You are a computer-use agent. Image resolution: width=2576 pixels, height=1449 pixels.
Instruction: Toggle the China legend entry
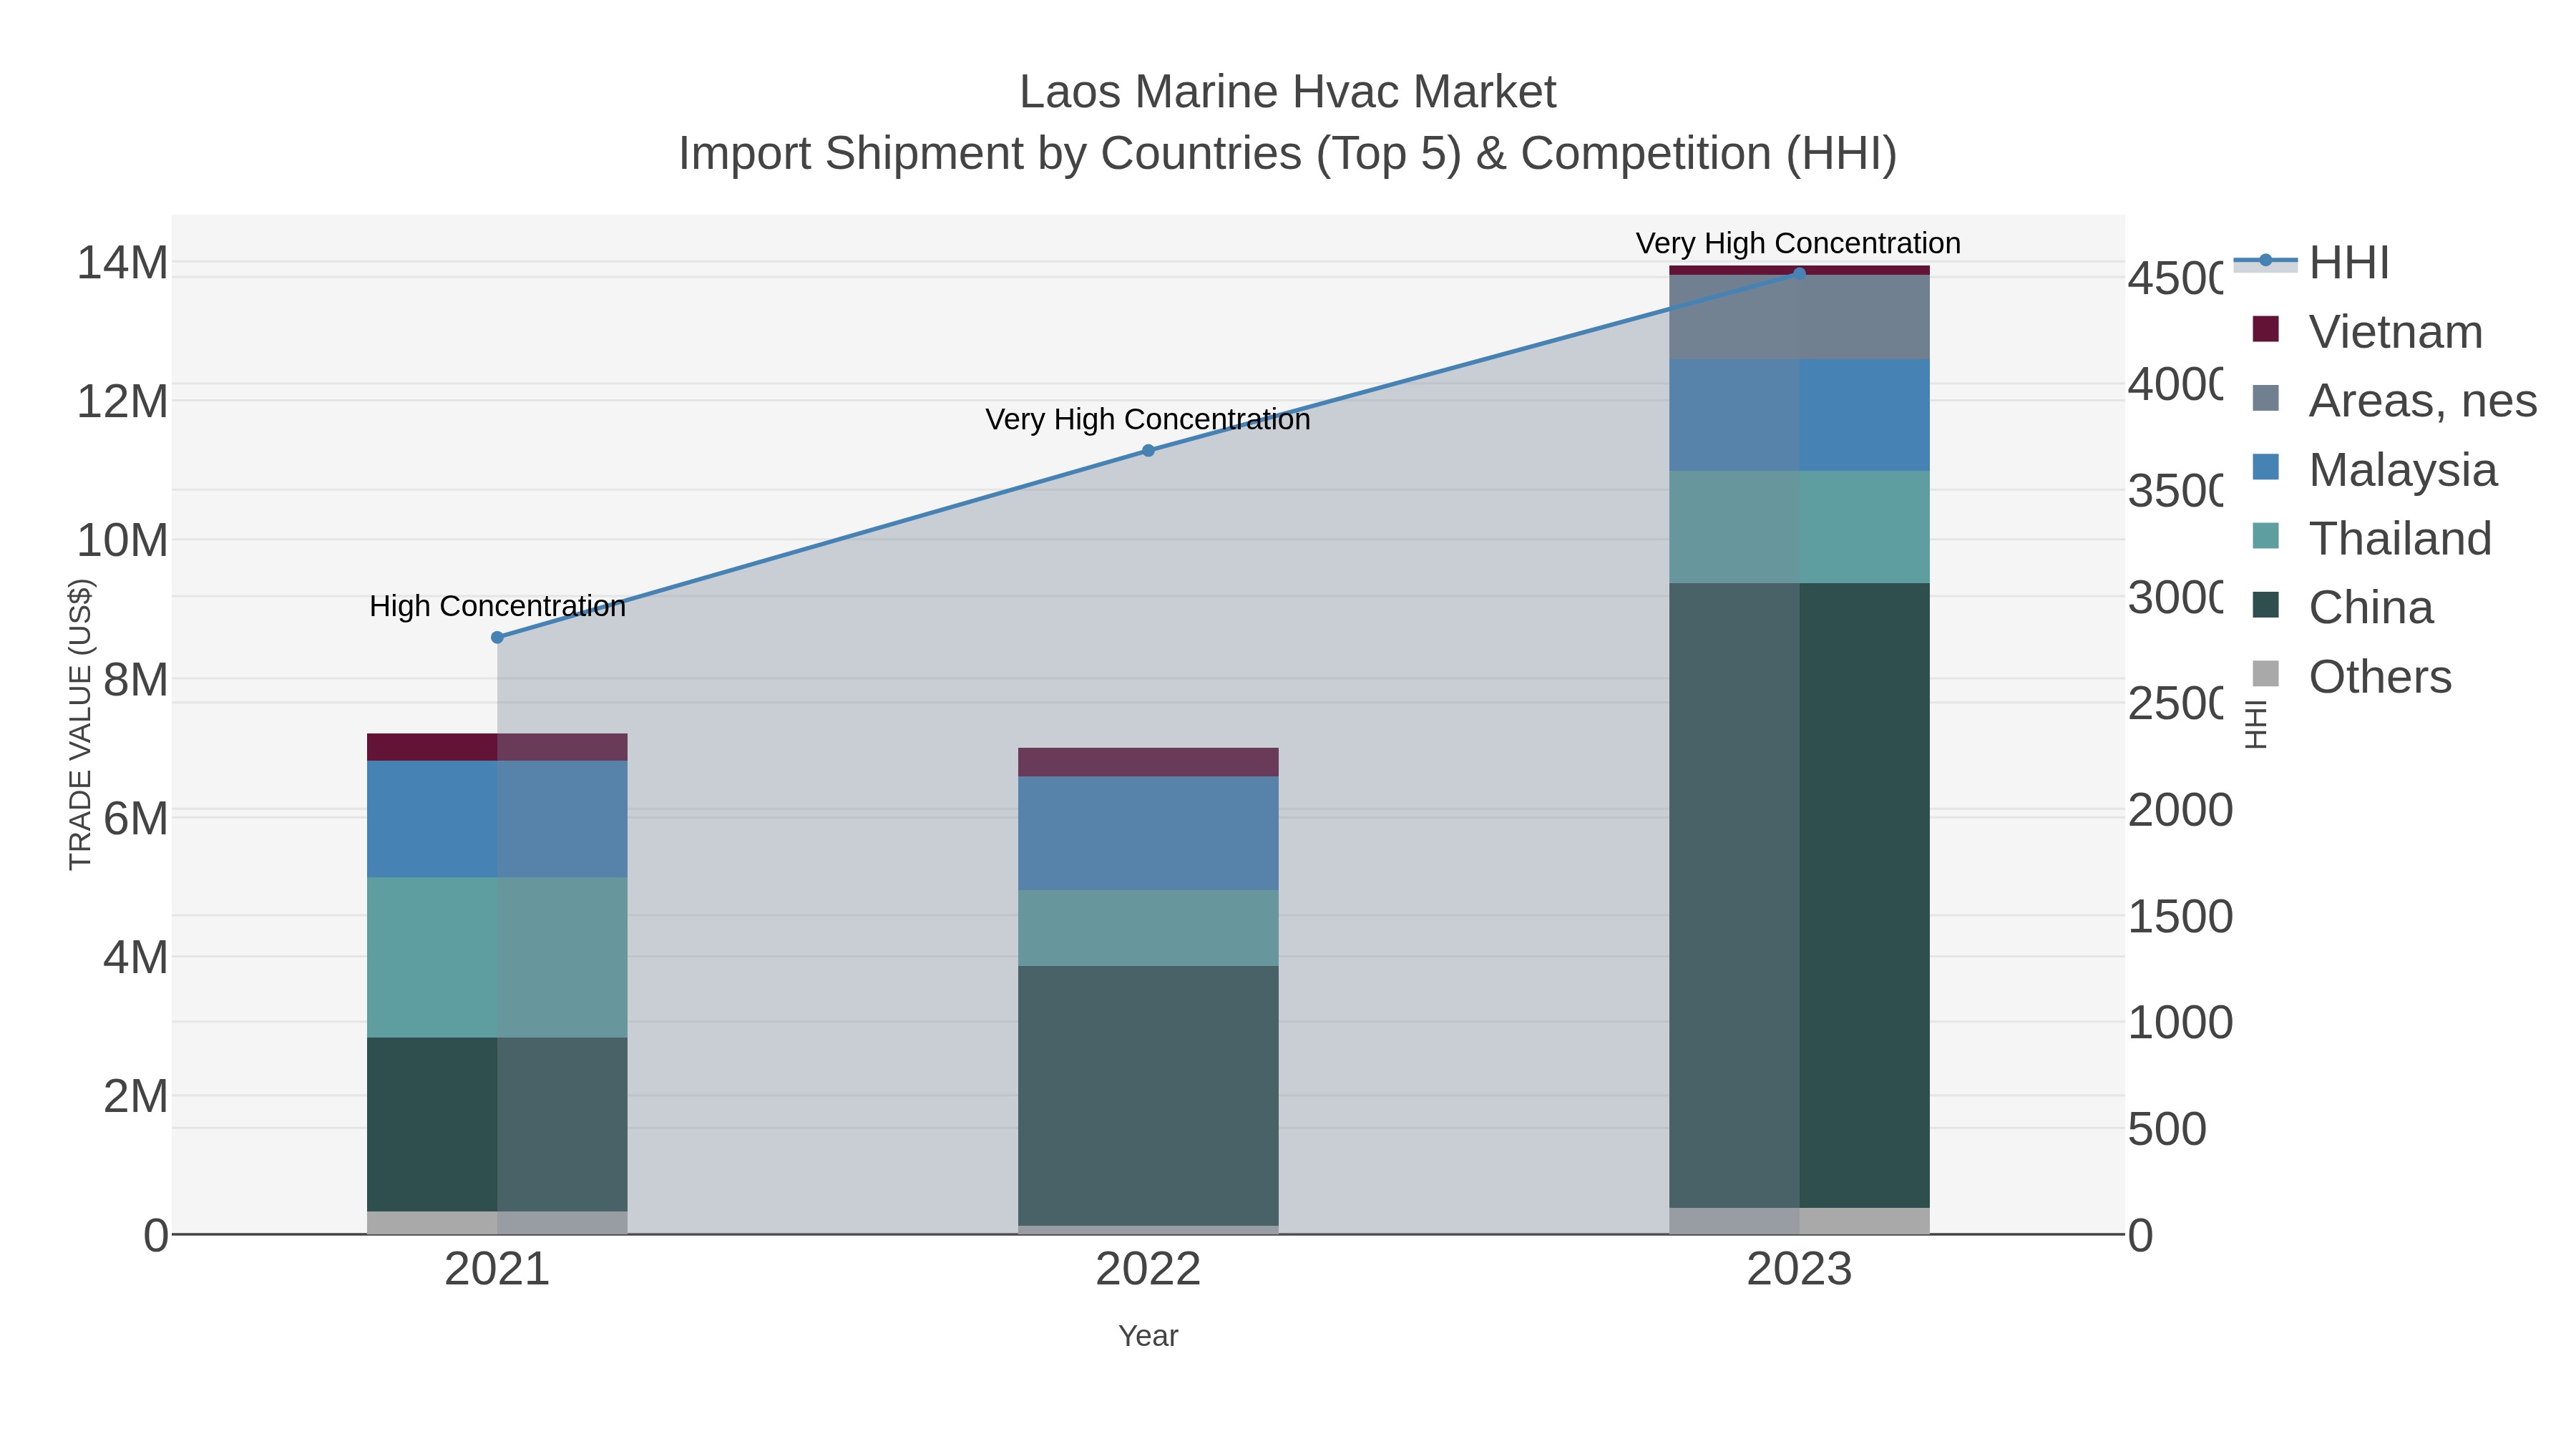pyautogui.click(x=2342, y=607)
